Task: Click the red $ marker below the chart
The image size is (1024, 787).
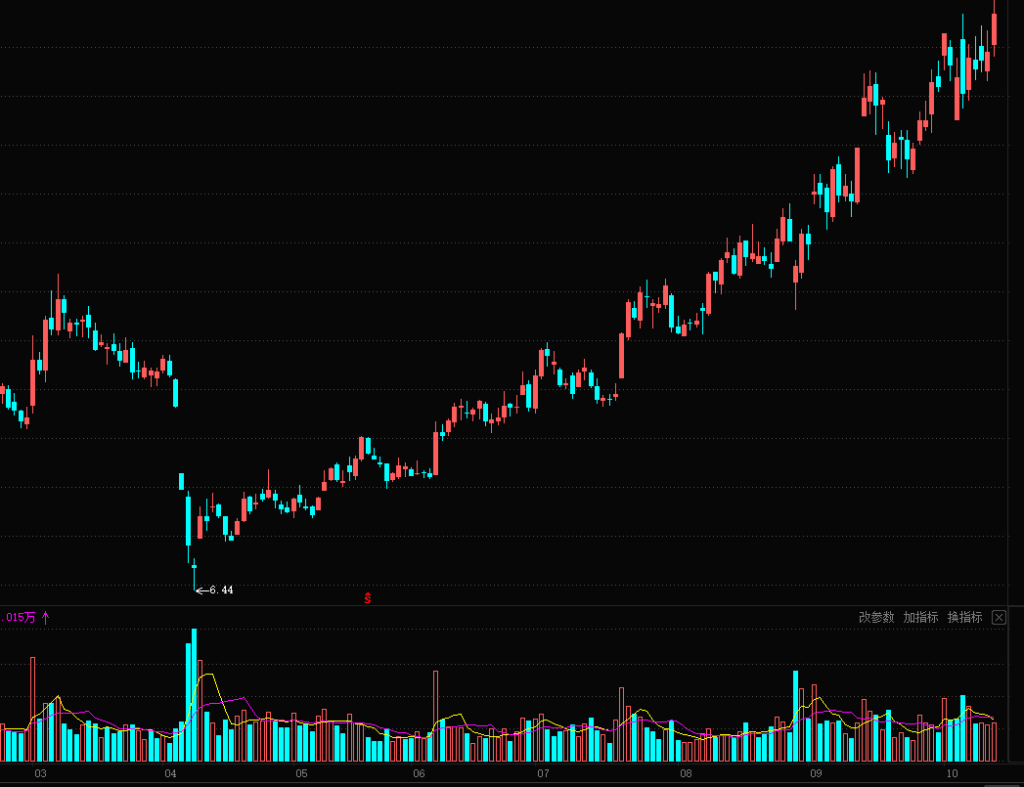Action: pyautogui.click(x=368, y=598)
